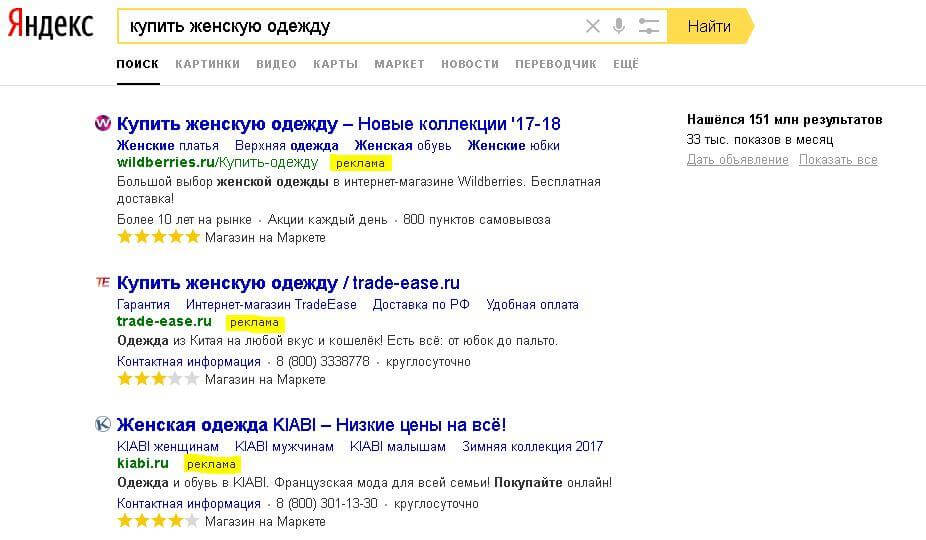Open Зимняя коллекция 2017 sitelink
The height and width of the screenshot is (540, 926).
pyautogui.click(x=532, y=447)
